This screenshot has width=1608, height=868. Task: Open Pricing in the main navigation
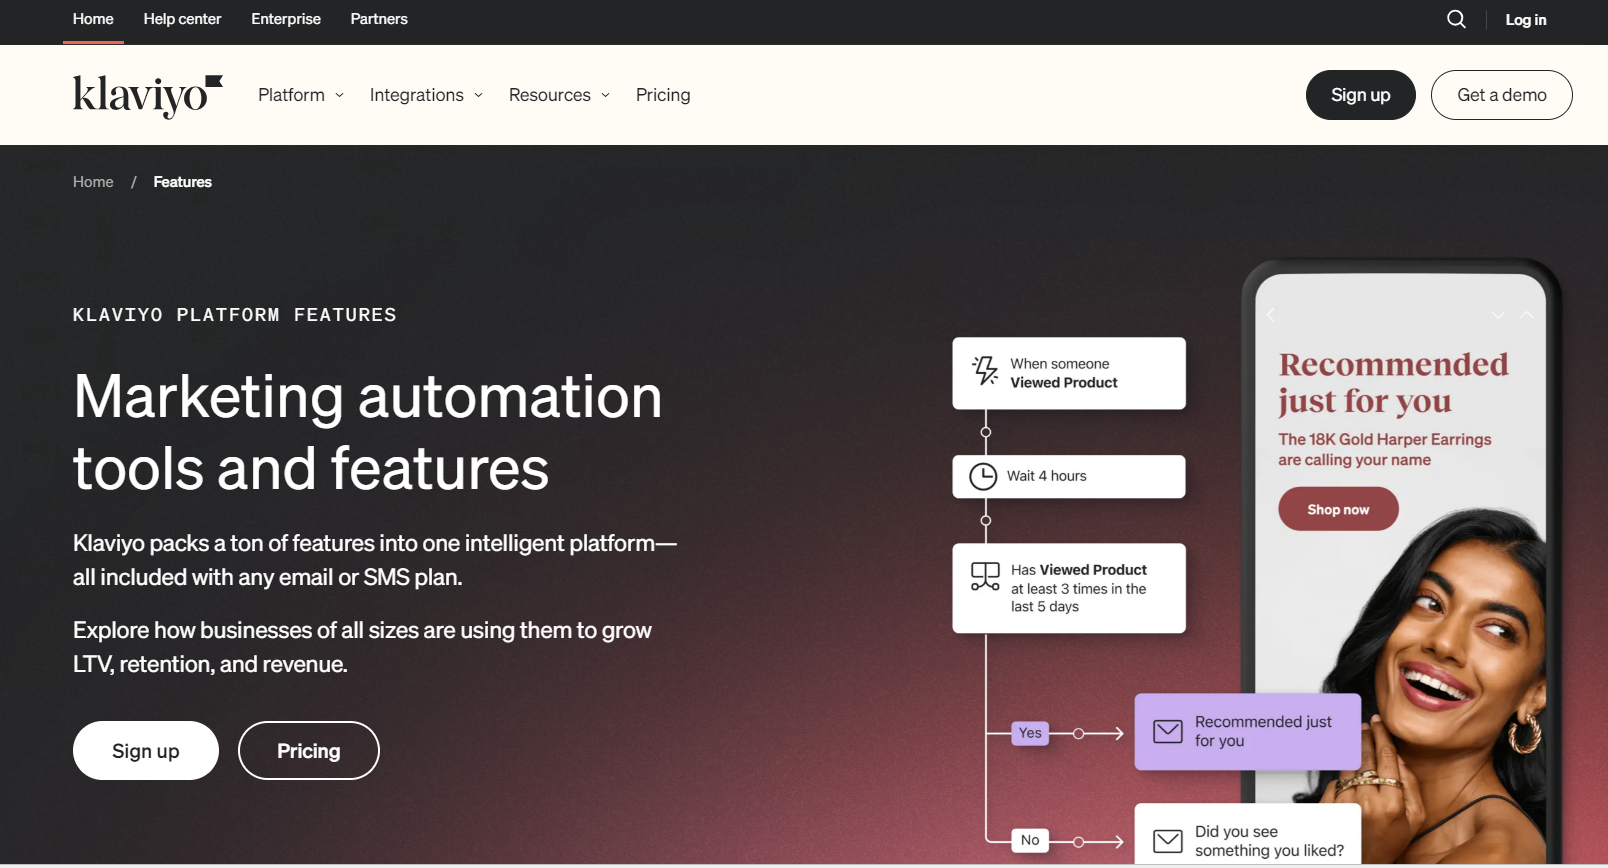(663, 95)
